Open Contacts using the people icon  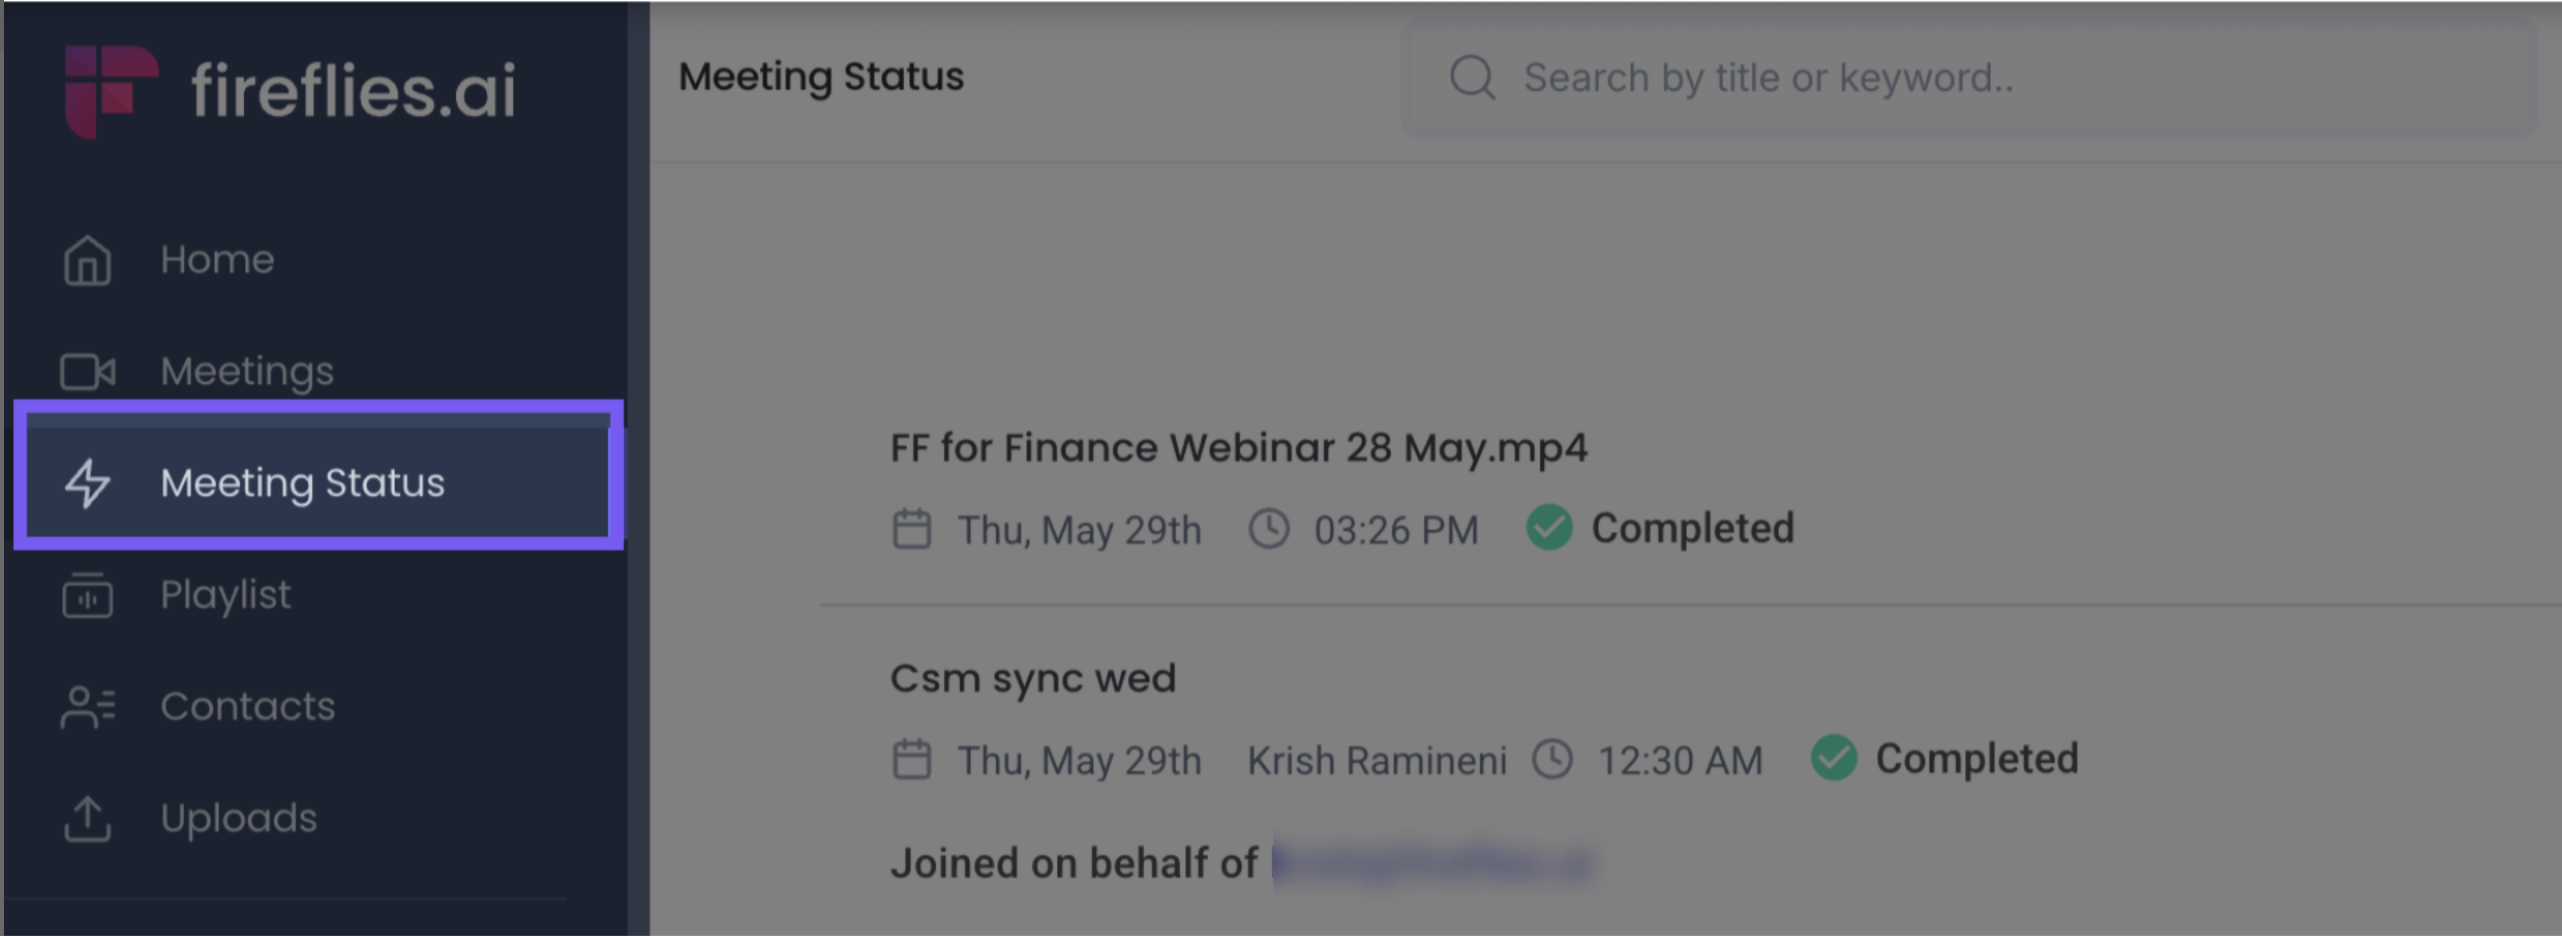point(86,706)
